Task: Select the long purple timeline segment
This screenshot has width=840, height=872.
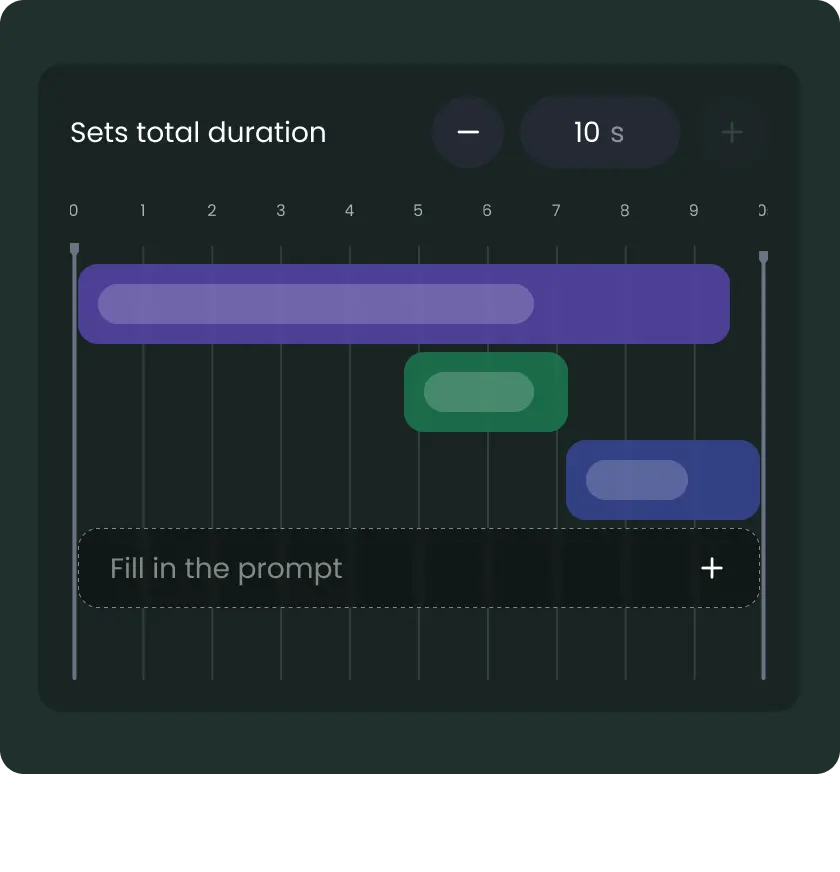Action: coord(630,304)
